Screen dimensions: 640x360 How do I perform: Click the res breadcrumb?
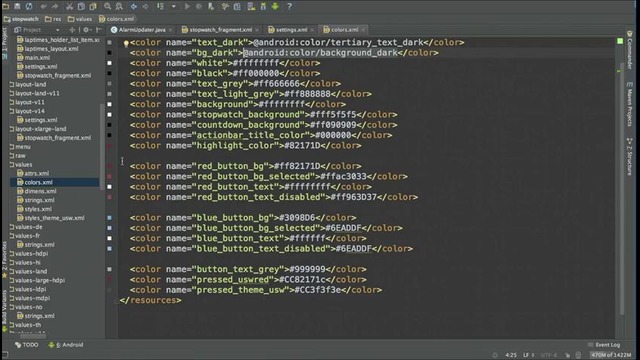(53, 19)
